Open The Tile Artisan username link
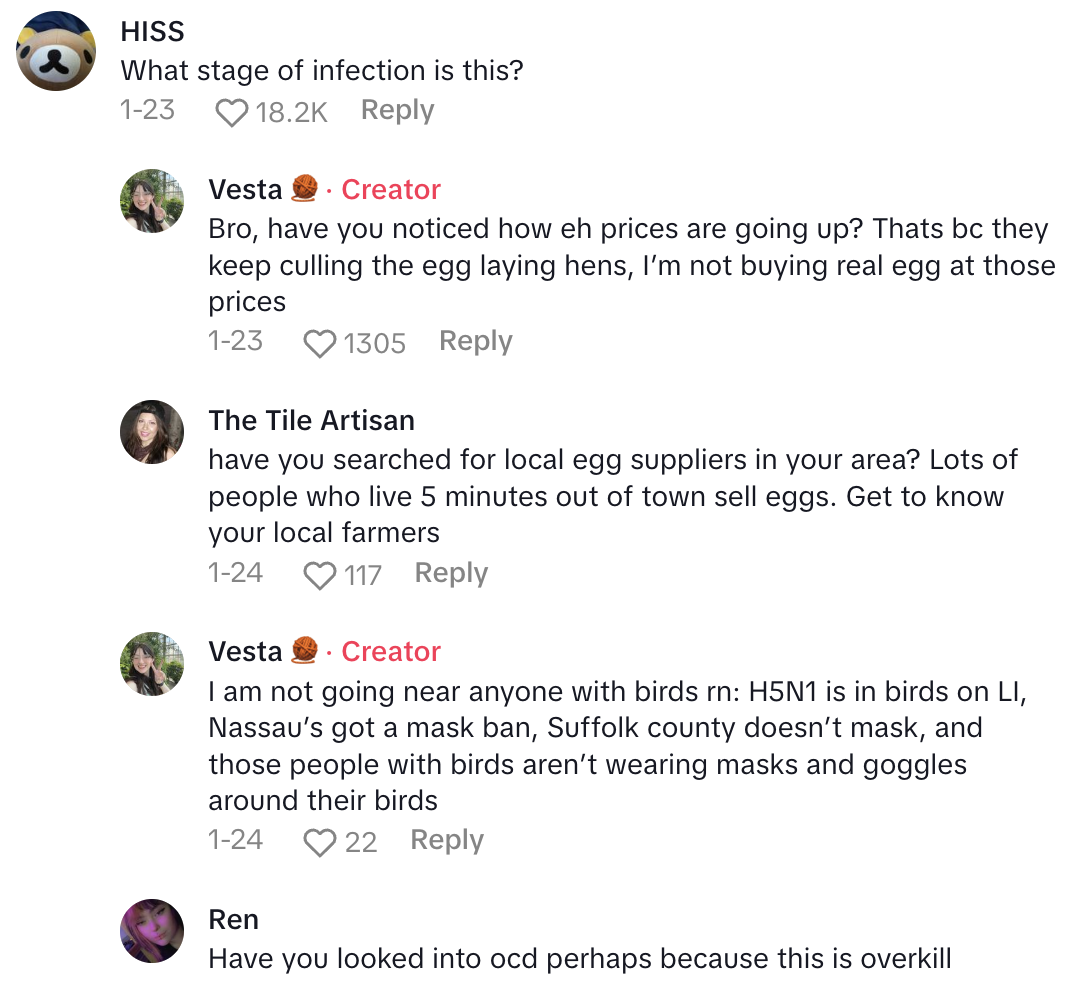Image resolution: width=1074 pixels, height=984 pixels. pos(311,421)
